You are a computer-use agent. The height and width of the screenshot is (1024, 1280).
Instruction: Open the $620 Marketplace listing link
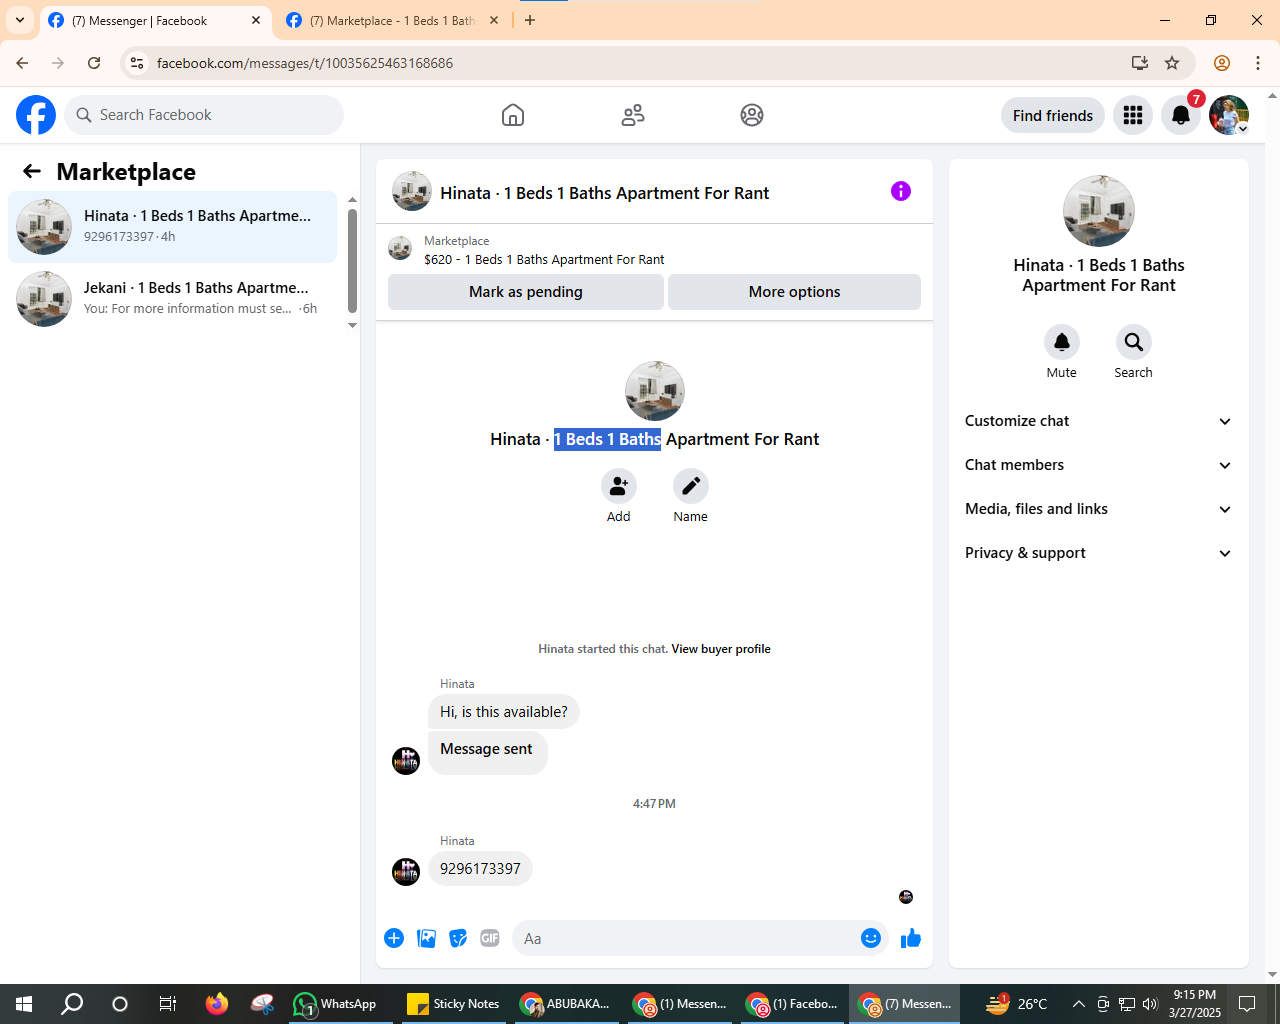(544, 259)
